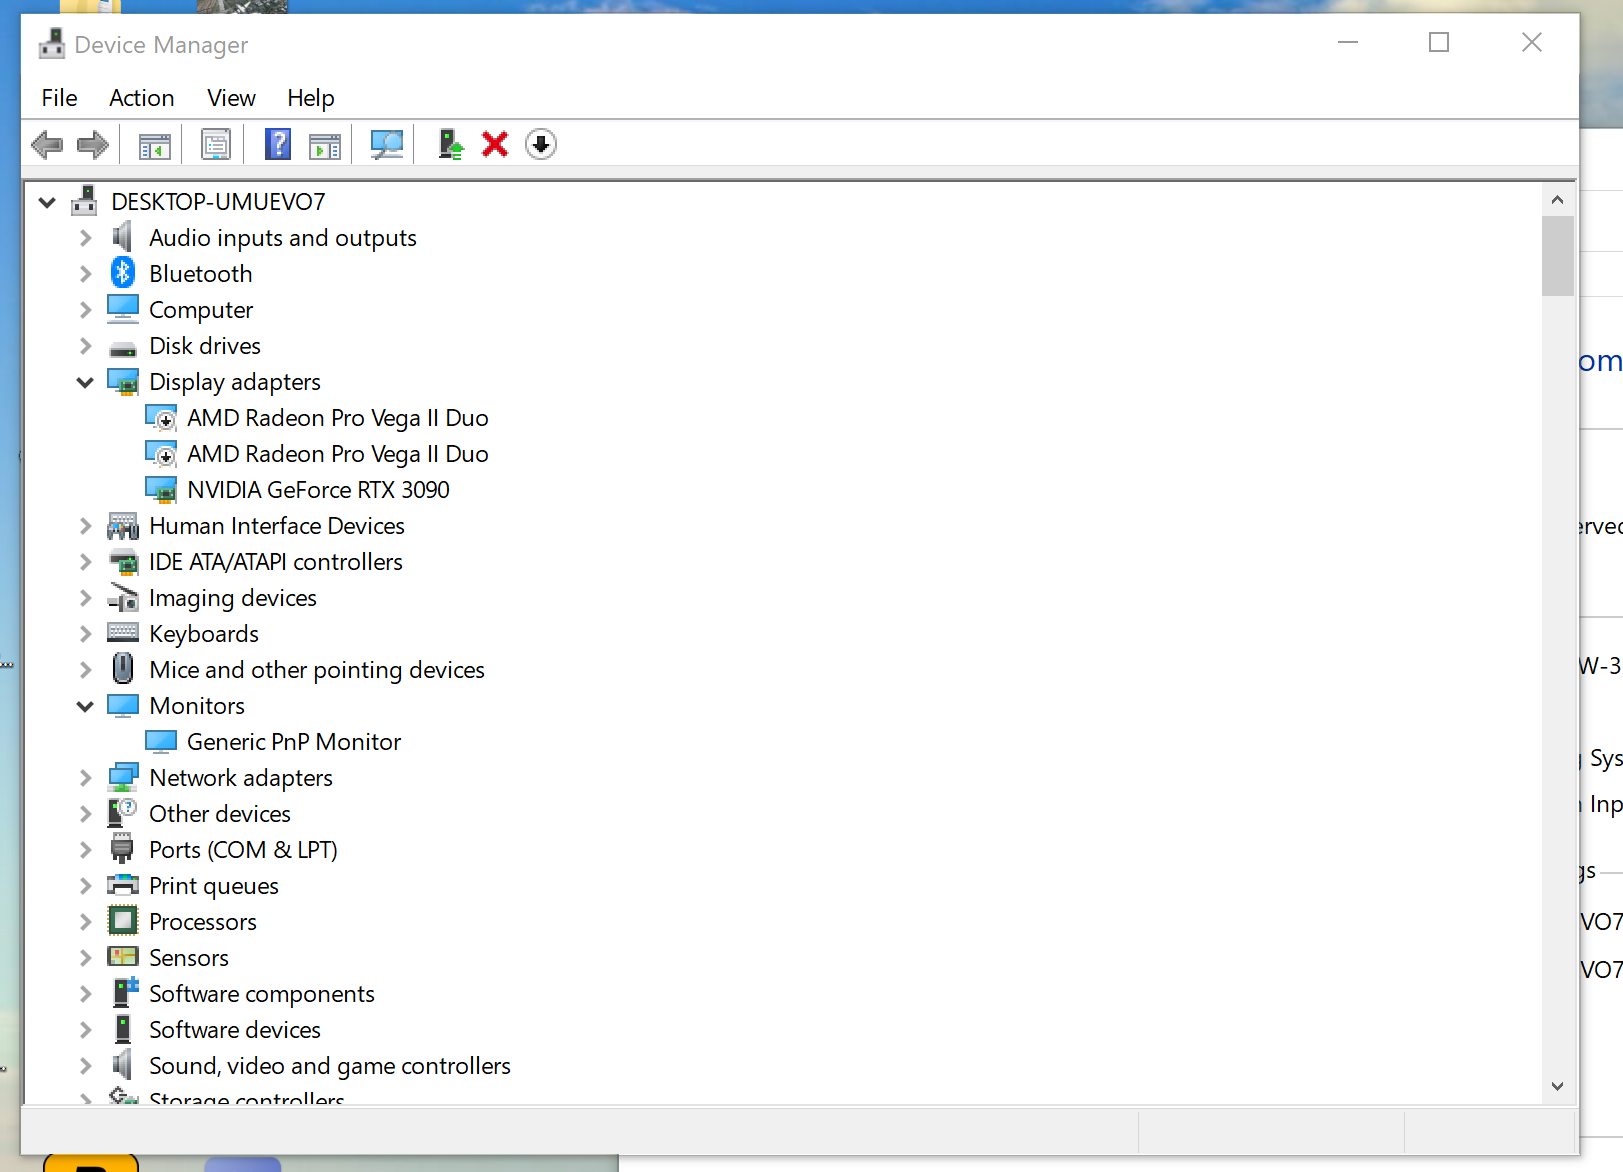Click the Disable device down-arrow icon
The image size is (1623, 1172).
point(541,144)
